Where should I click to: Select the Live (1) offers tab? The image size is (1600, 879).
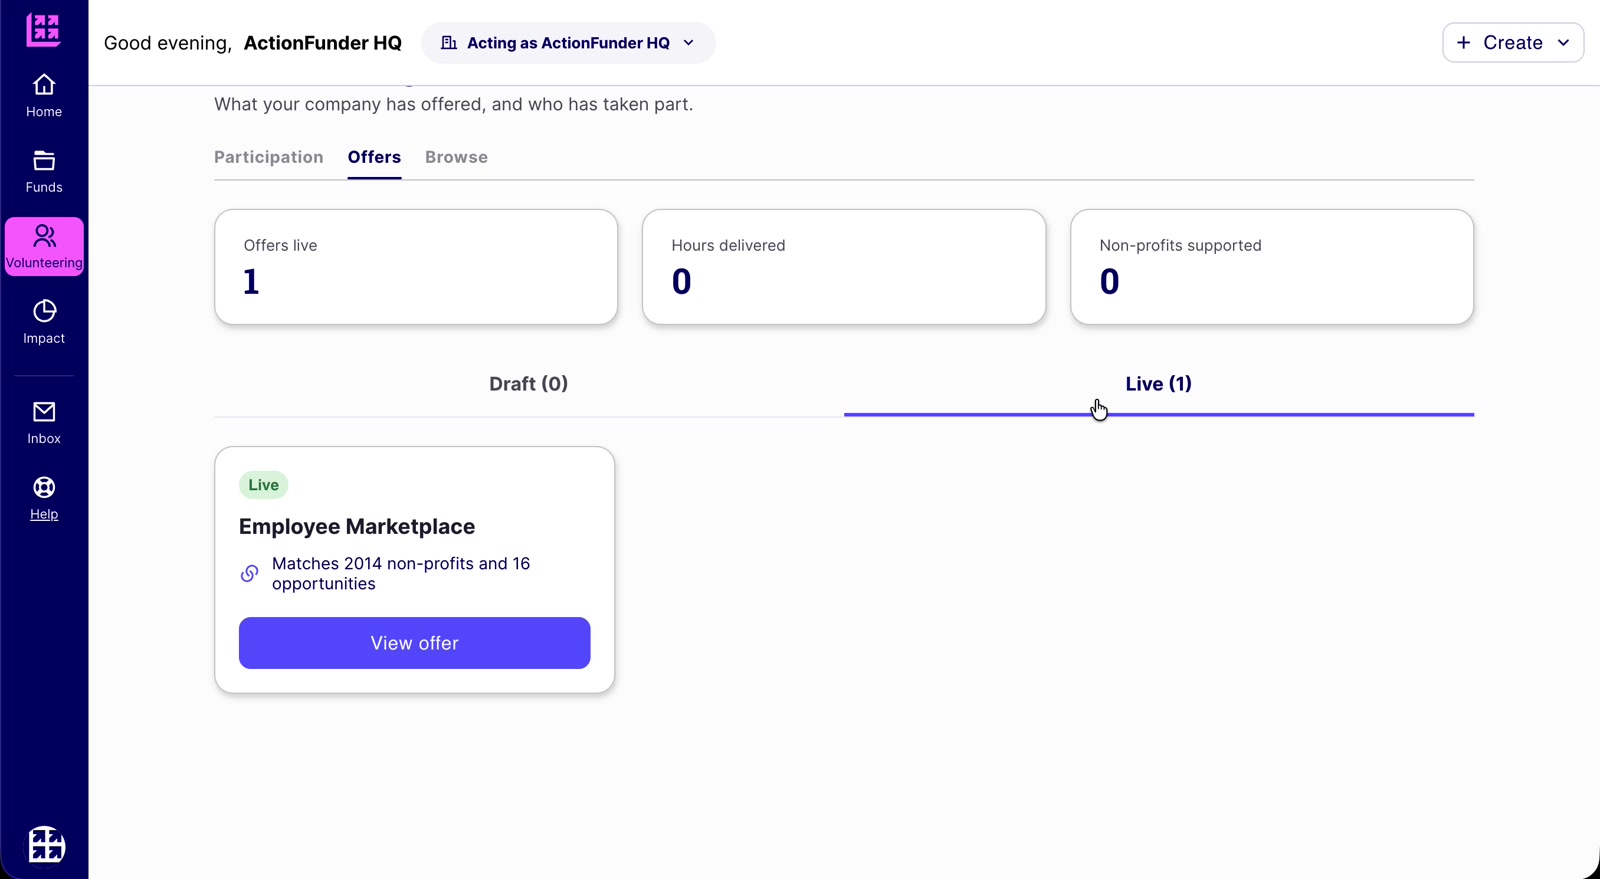pyautogui.click(x=1159, y=384)
